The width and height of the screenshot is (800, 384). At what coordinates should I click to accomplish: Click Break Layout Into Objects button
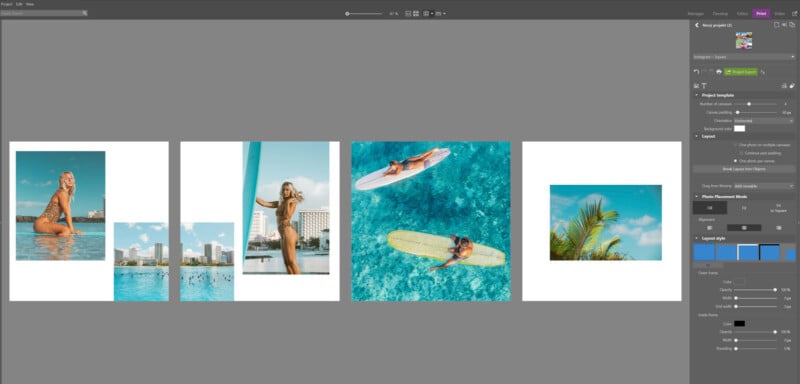click(x=744, y=169)
